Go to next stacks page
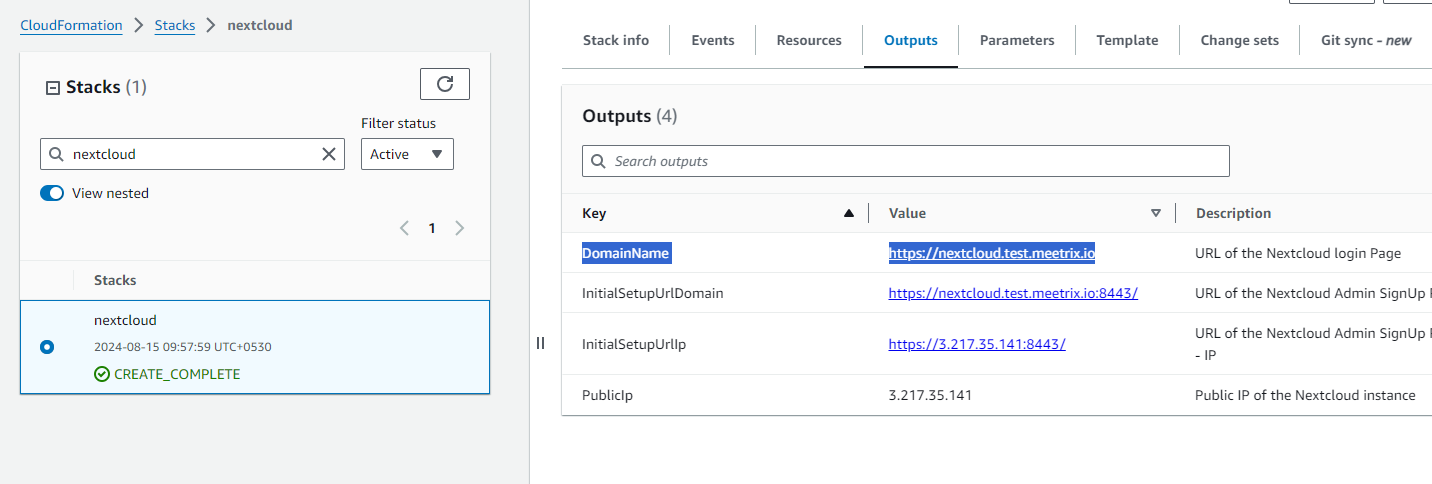The width and height of the screenshot is (1432, 484). tap(459, 228)
